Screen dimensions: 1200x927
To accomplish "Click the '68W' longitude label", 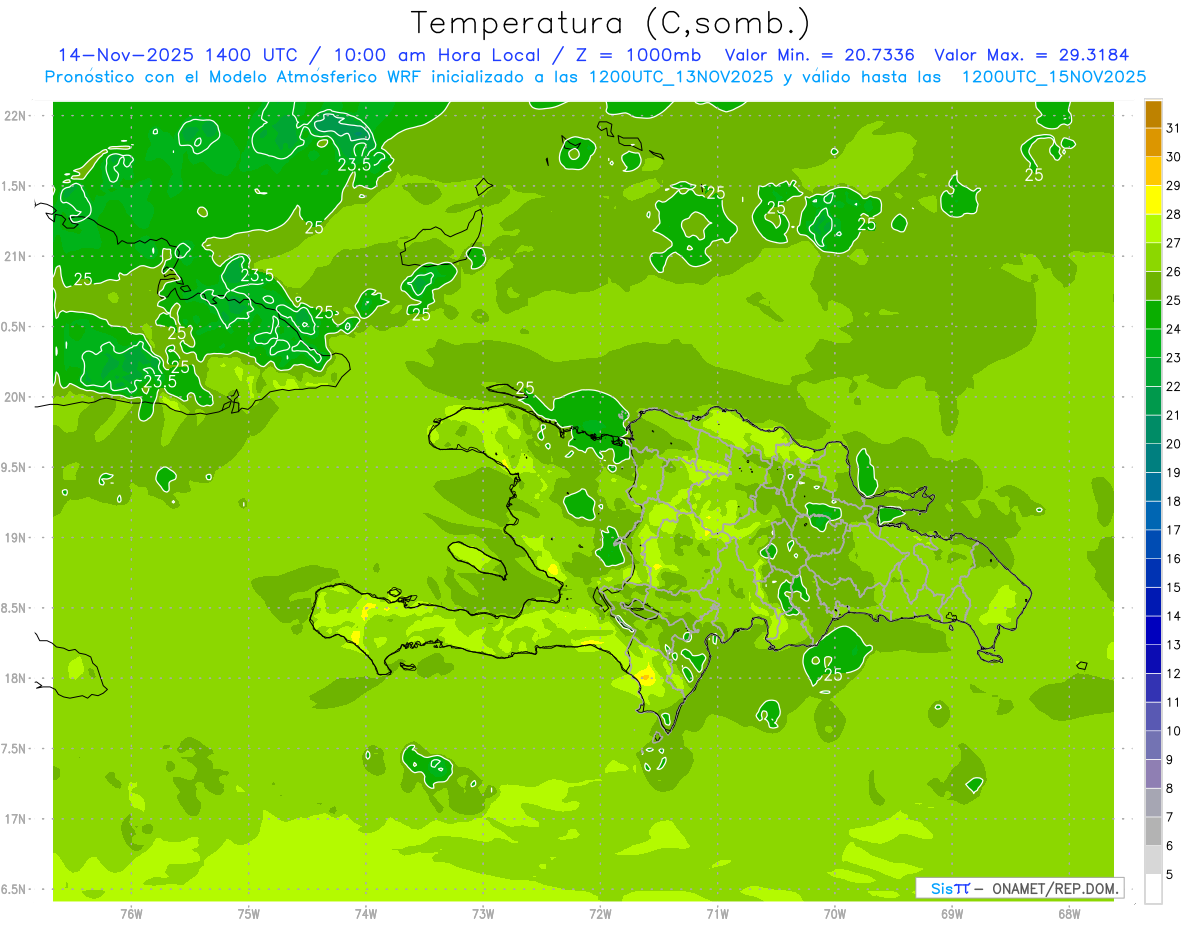I will coord(1069,914).
